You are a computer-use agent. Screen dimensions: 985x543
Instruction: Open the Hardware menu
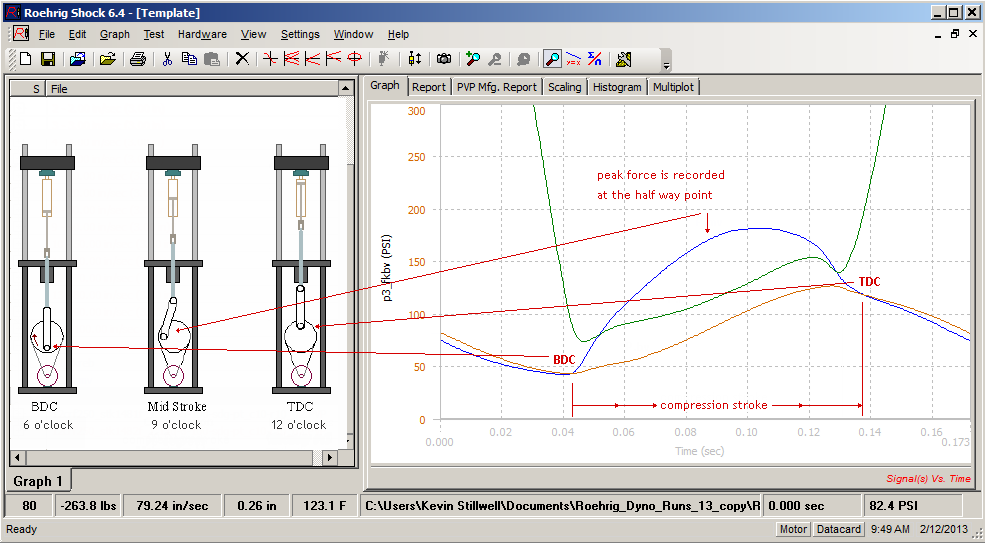[x=202, y=34]
